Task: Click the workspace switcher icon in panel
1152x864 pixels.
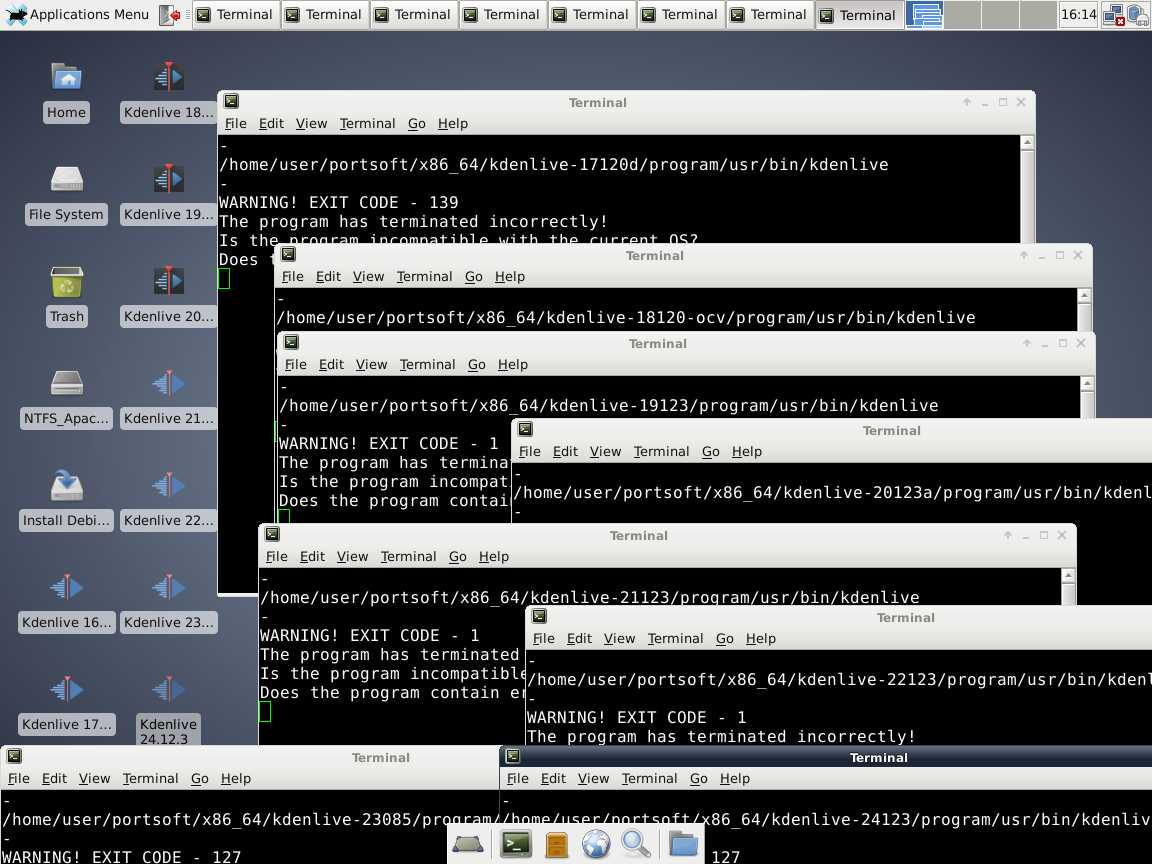Action: pos(924,15)
